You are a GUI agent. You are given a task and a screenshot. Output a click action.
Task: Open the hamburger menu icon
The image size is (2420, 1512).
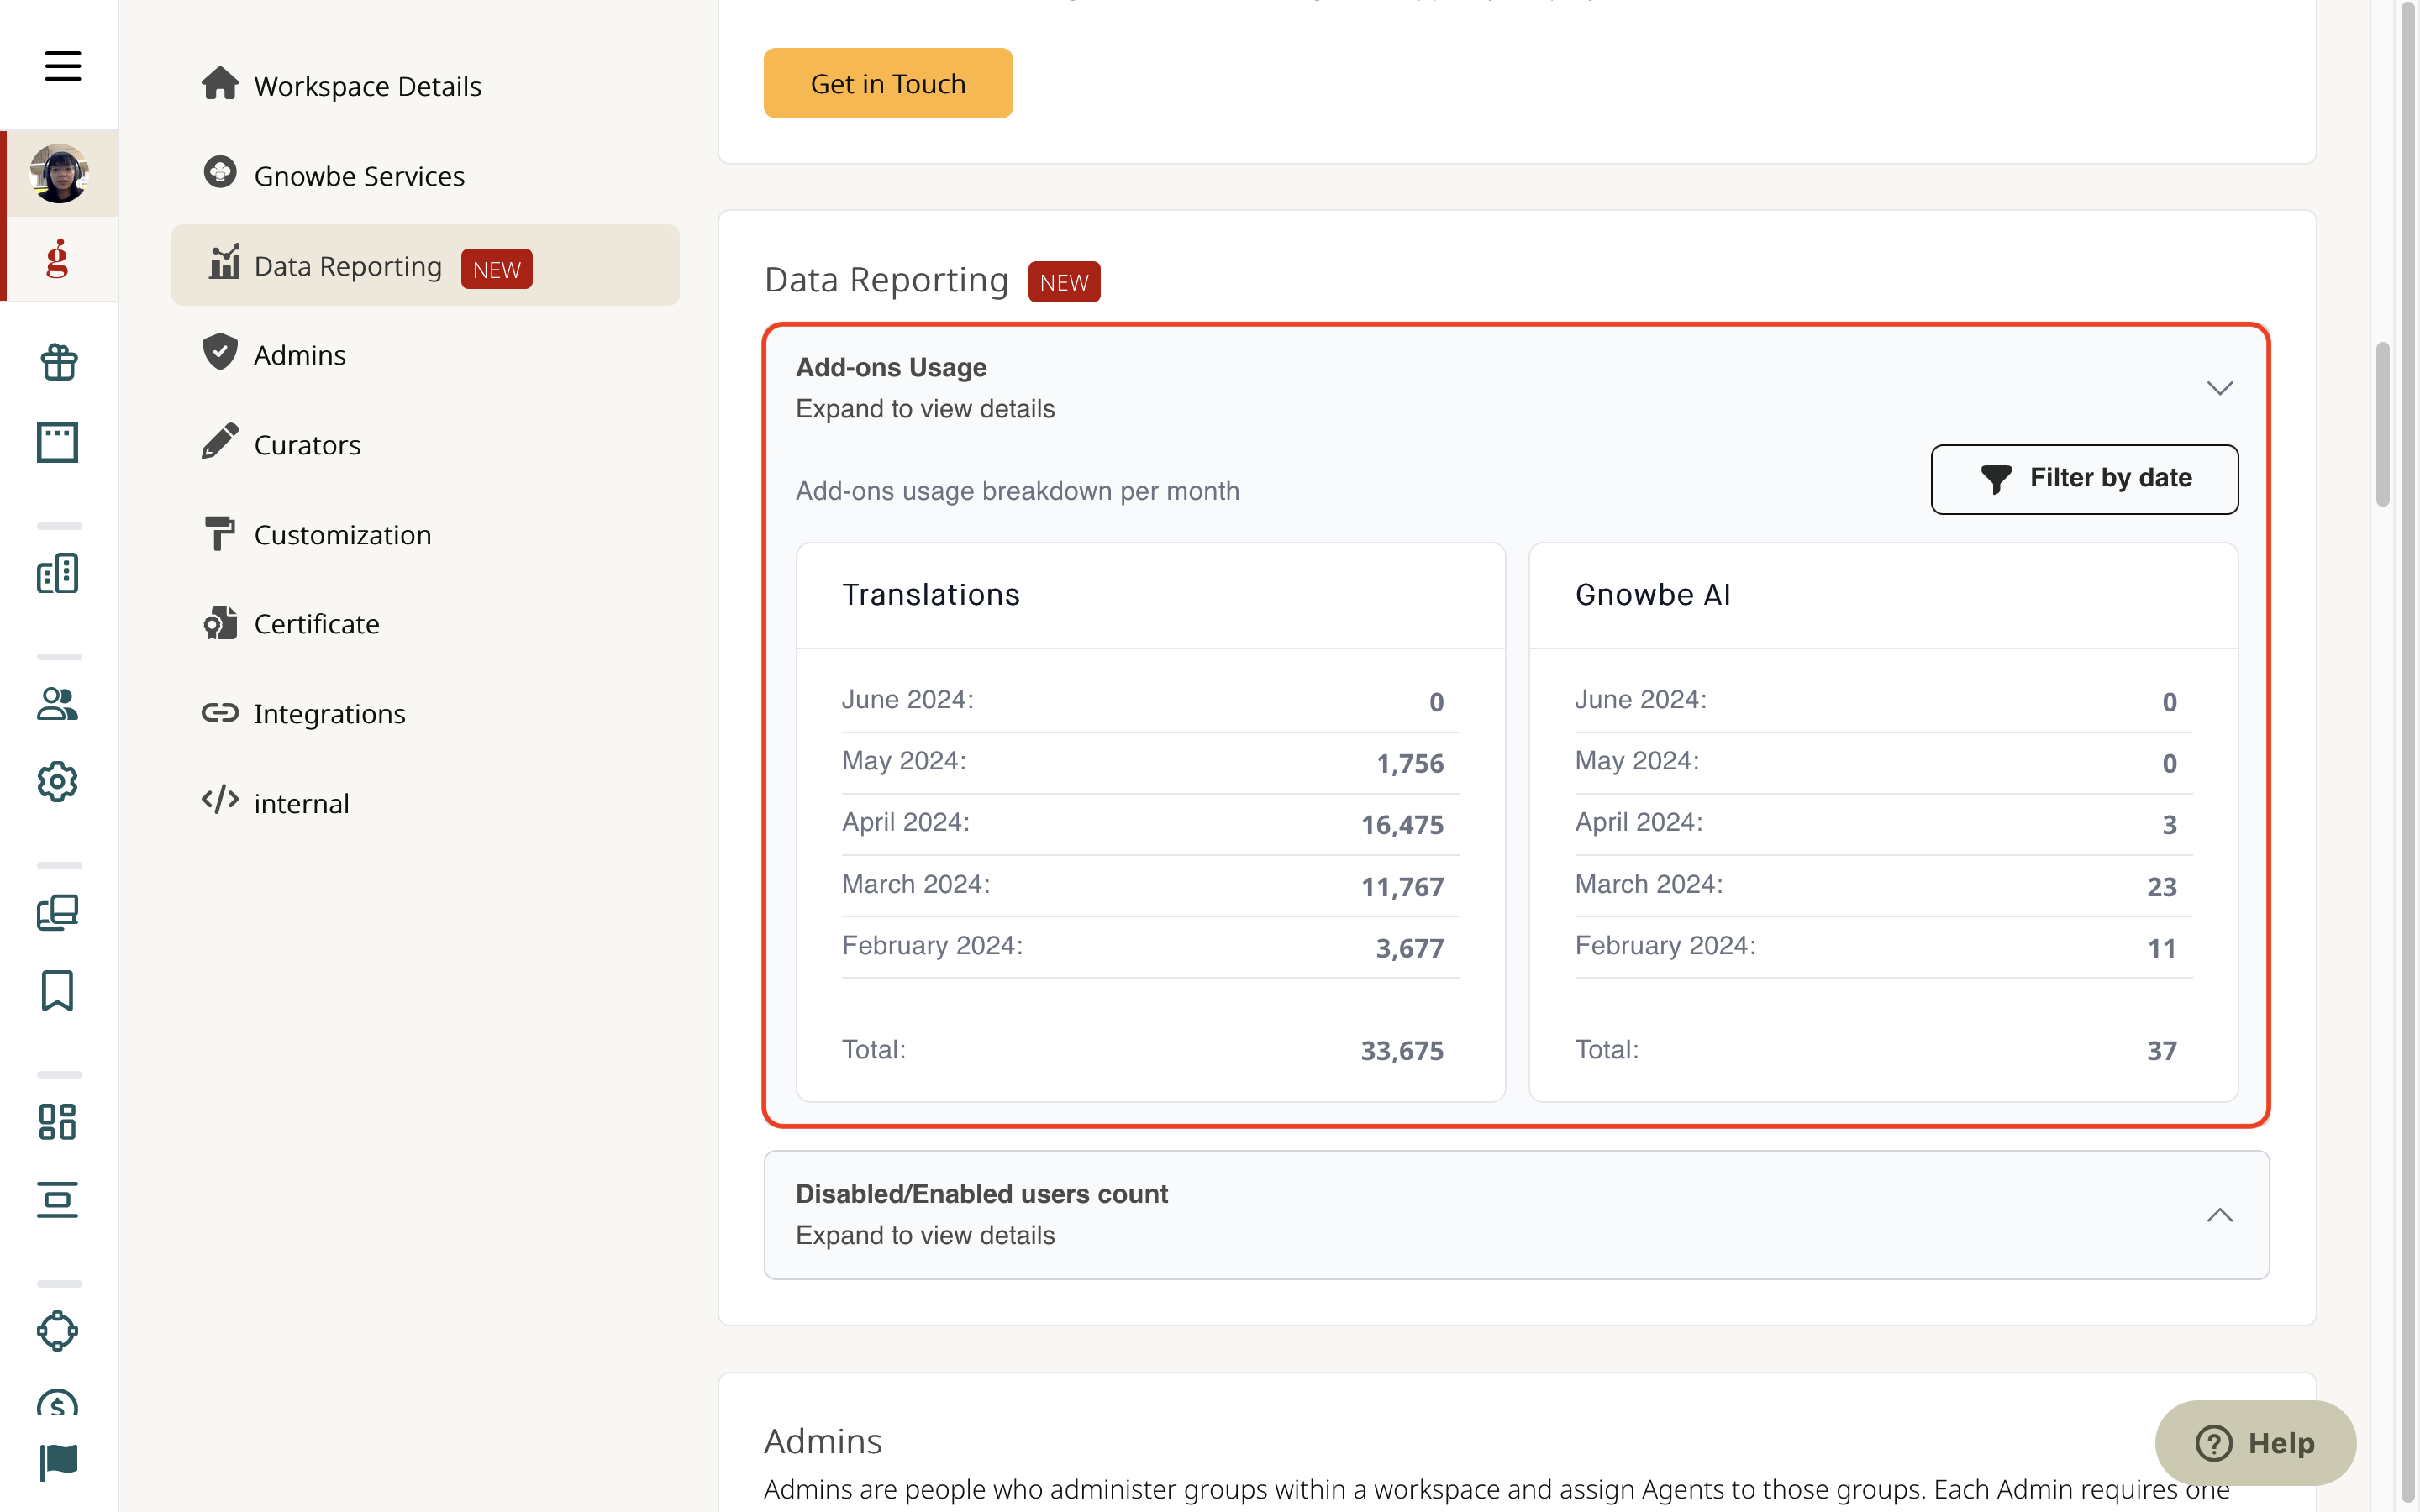click(62, 66)
